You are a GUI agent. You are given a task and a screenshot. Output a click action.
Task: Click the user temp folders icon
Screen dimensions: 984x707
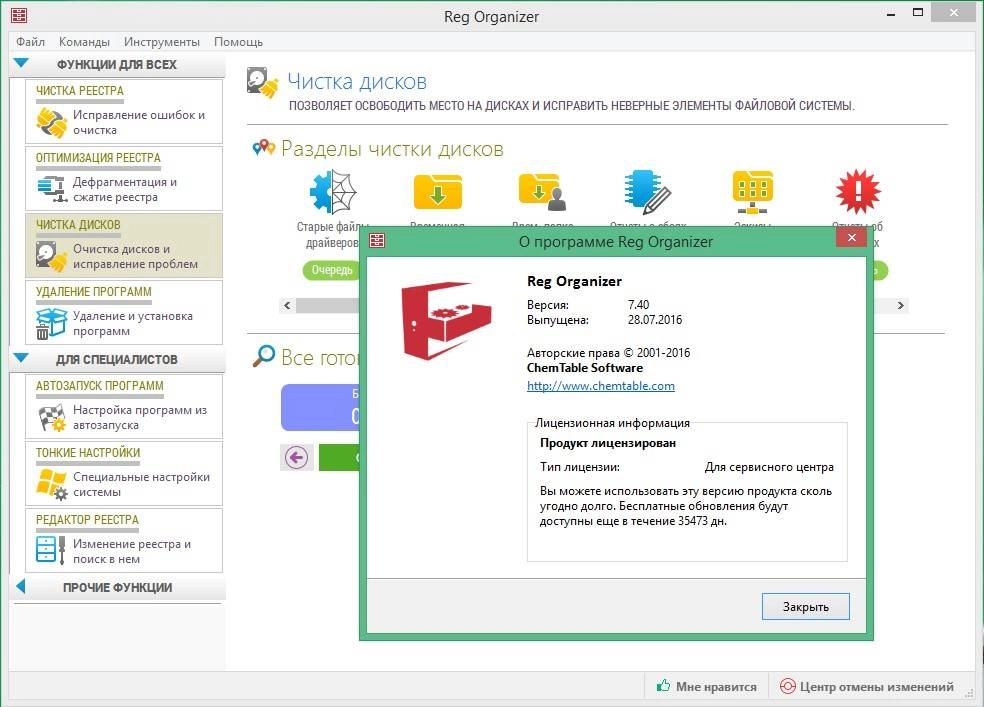pyautogui.click(x=542, y=192)
